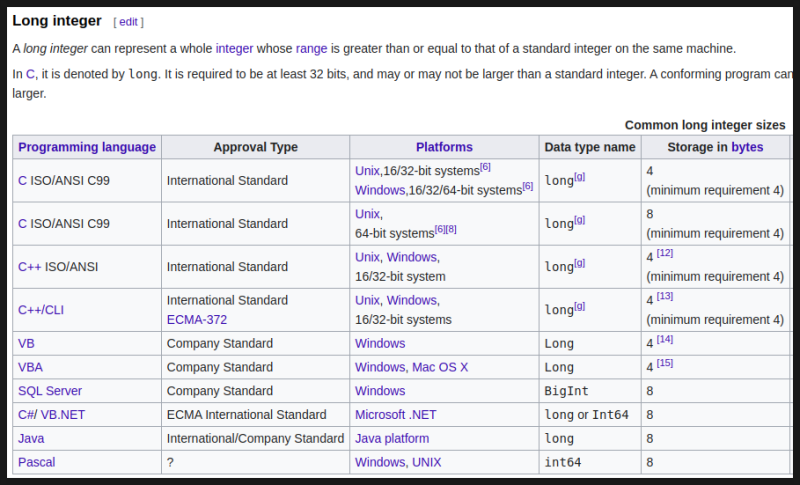Screen dimensions: 800x485
Task: Open the Pascal language link
Action: click(x=37, y=462)
